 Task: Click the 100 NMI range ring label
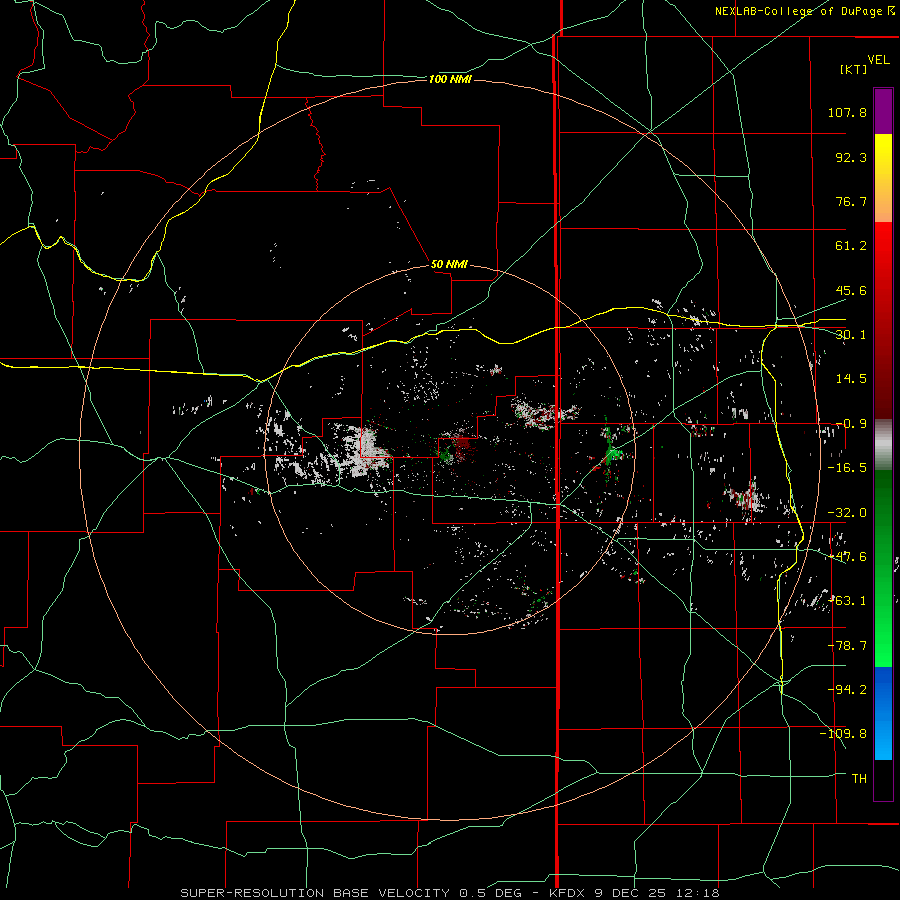[x=450, y=79]
